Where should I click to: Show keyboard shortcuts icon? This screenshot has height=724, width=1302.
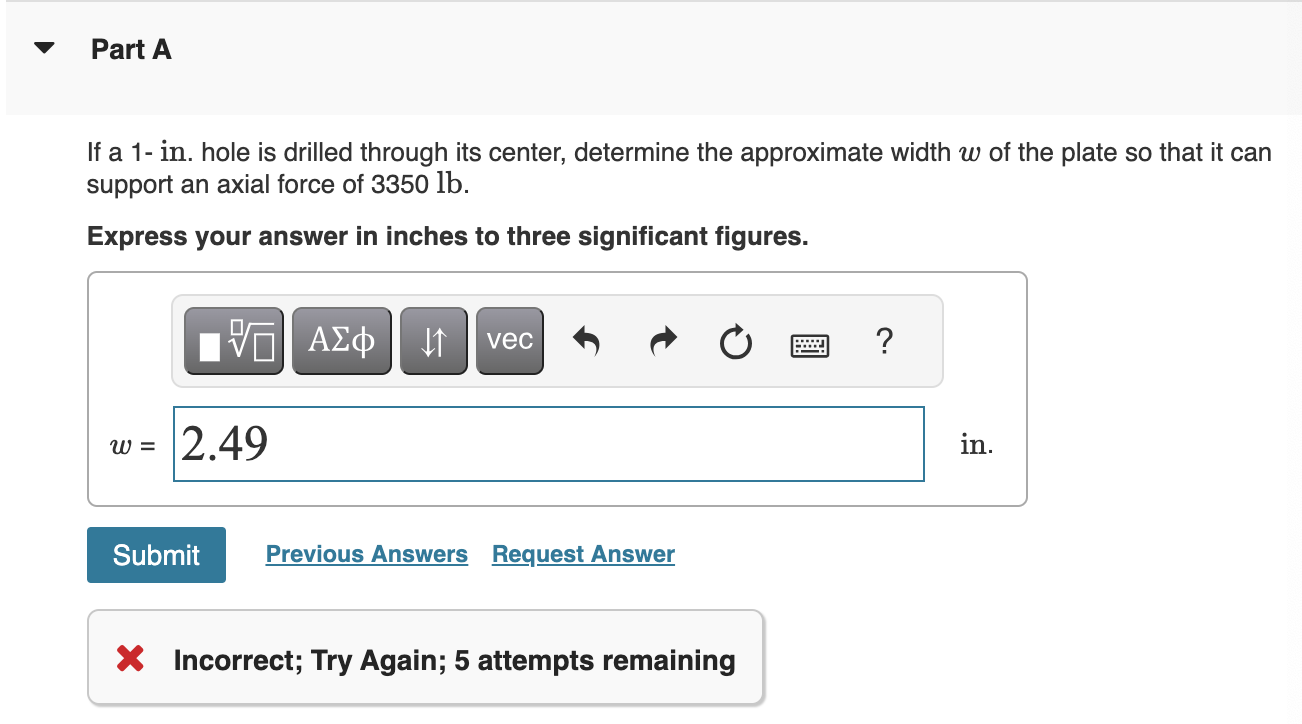(810, 346)
